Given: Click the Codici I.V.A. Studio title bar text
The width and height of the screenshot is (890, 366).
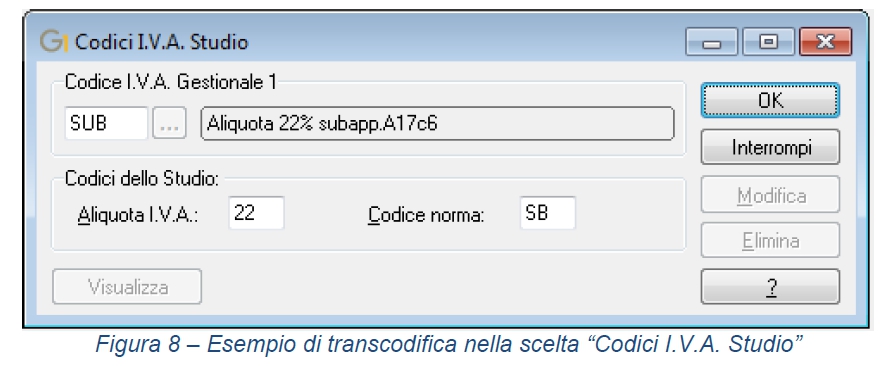Looking at the screenshot, I should 162,43.
